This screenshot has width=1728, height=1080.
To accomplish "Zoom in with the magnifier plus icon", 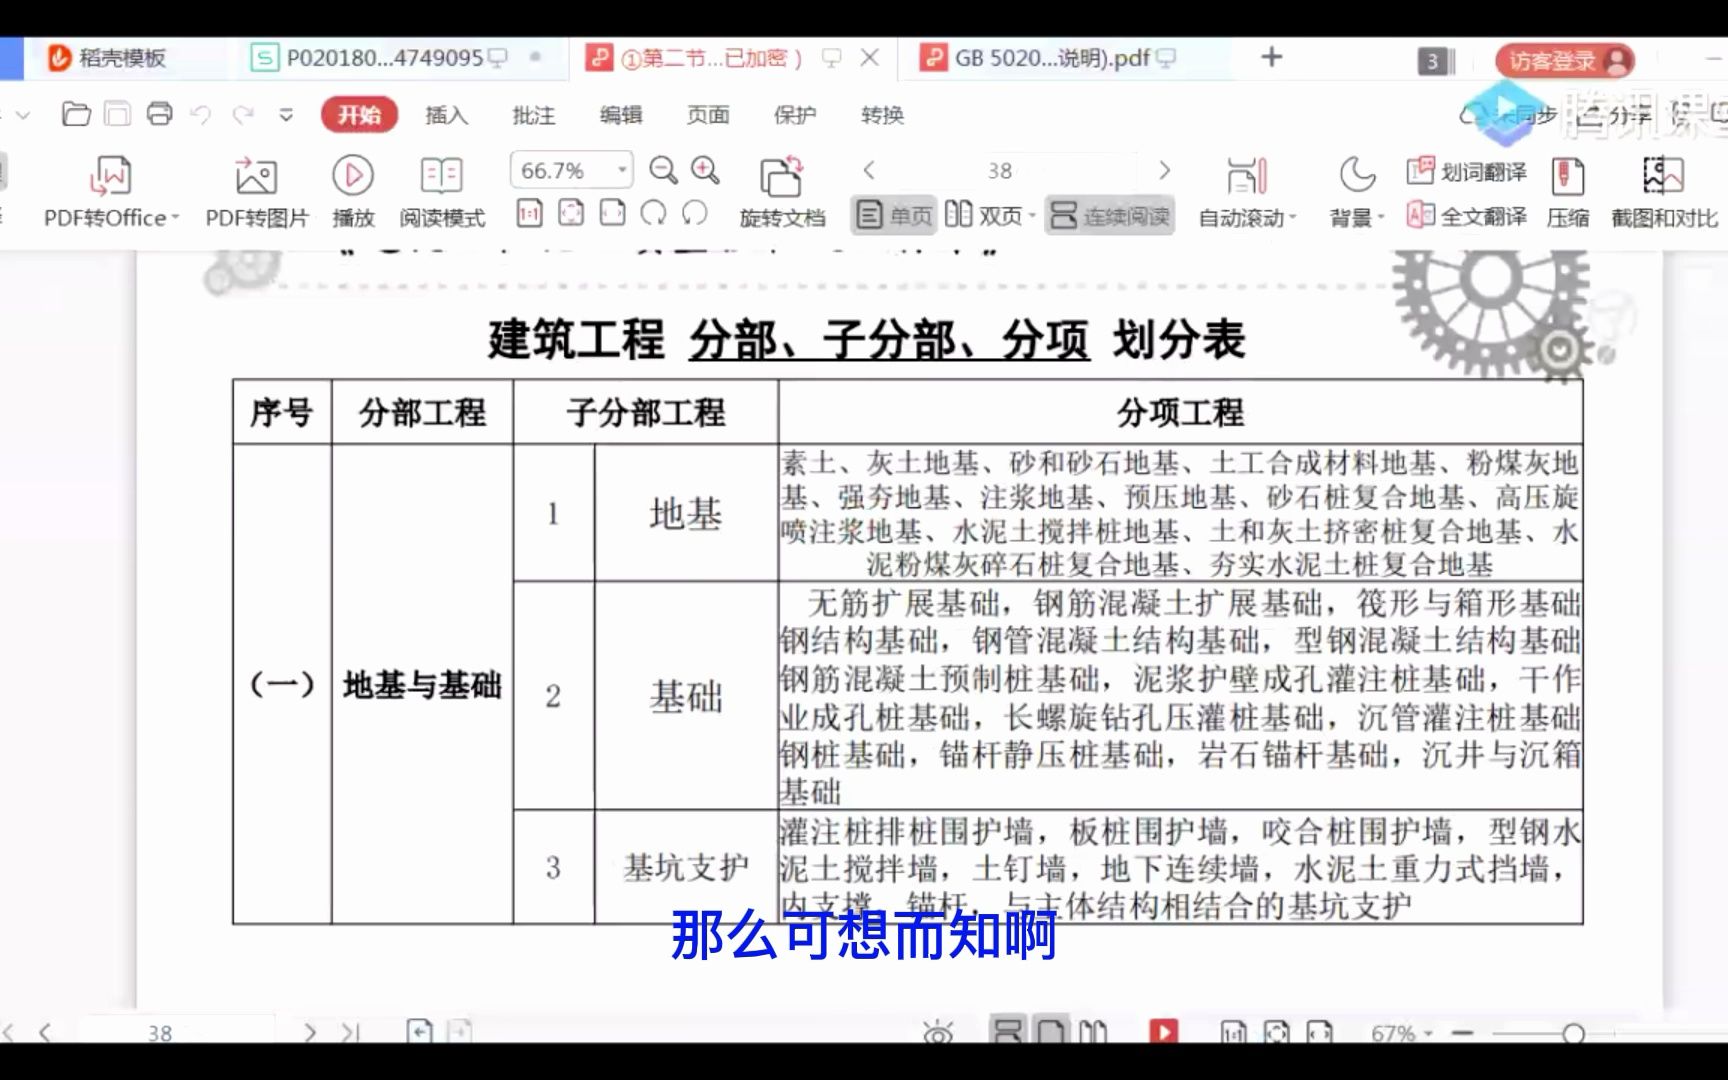I will click(x=706, y=169).
